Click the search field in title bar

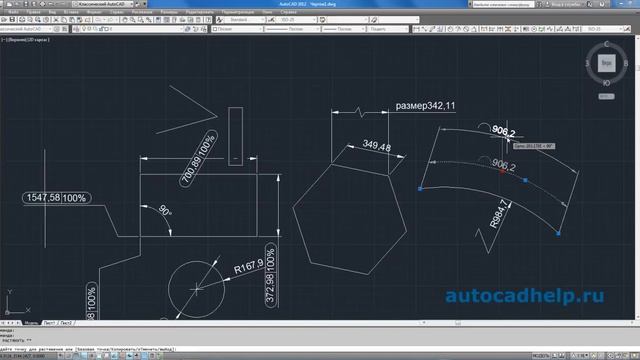504,4
